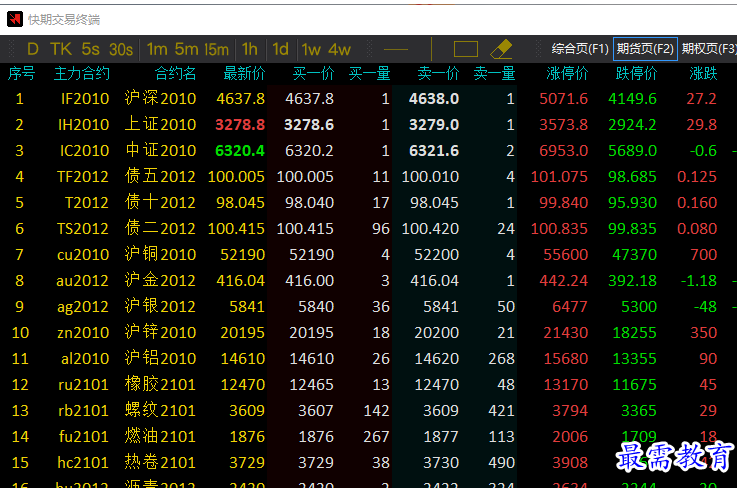The image size is (740, 488).
Task: Sort by the 涨跌 column header
Action: point(703,74)
